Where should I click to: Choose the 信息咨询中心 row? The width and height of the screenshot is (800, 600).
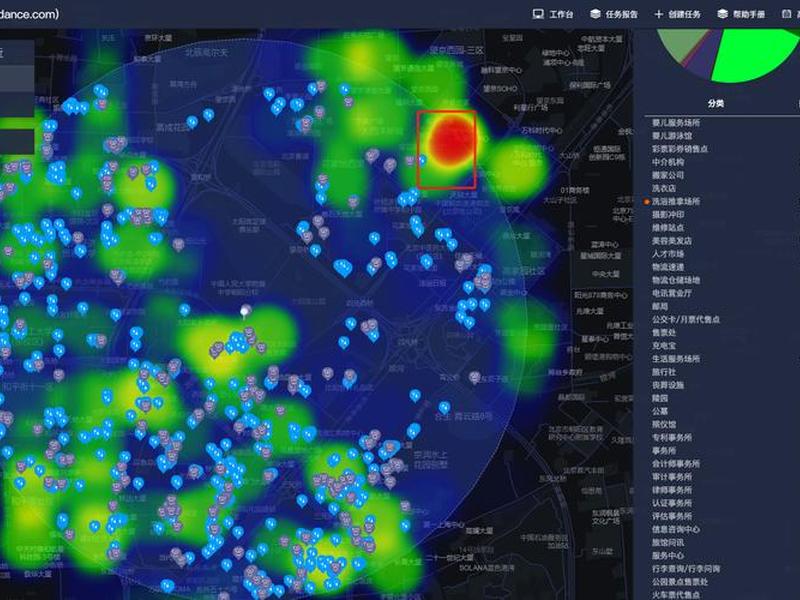tap(676, 529)
